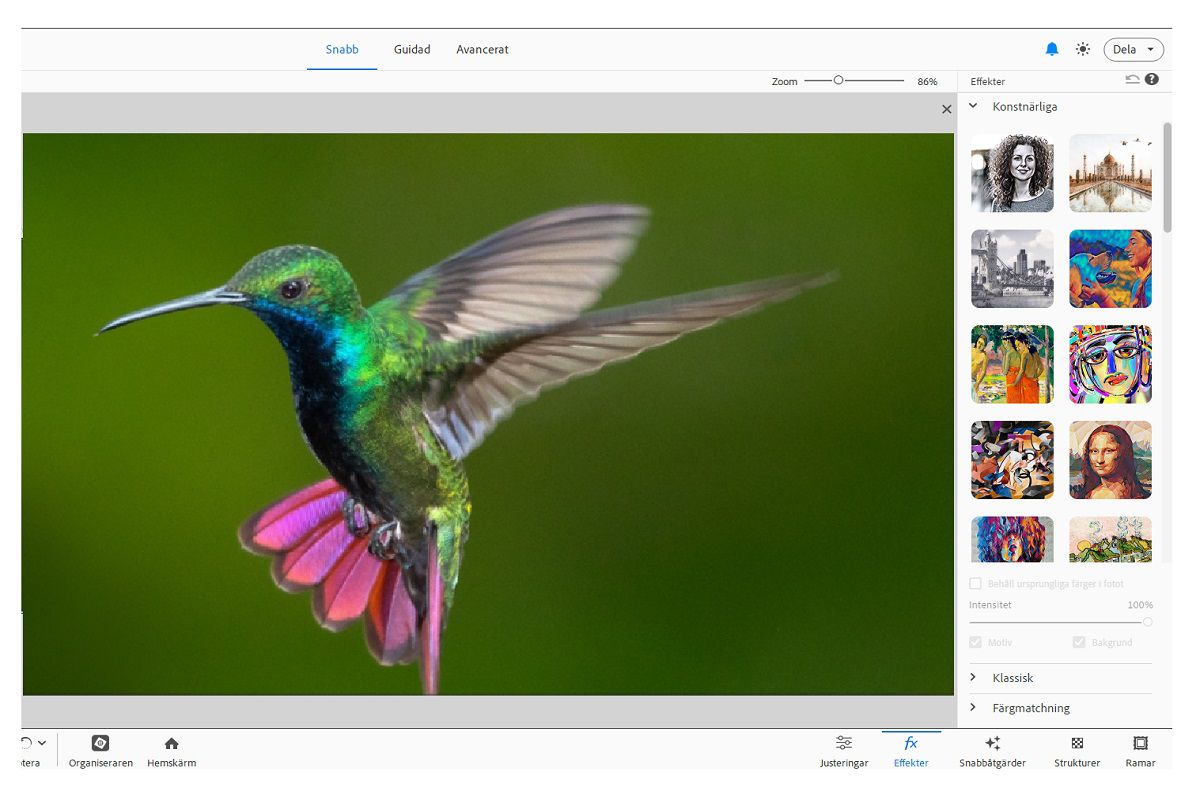The height and width of the screenshot is (795, 1200).
Task: Toggle the Motiv checkbox
Action: click(x=975, y=642)
